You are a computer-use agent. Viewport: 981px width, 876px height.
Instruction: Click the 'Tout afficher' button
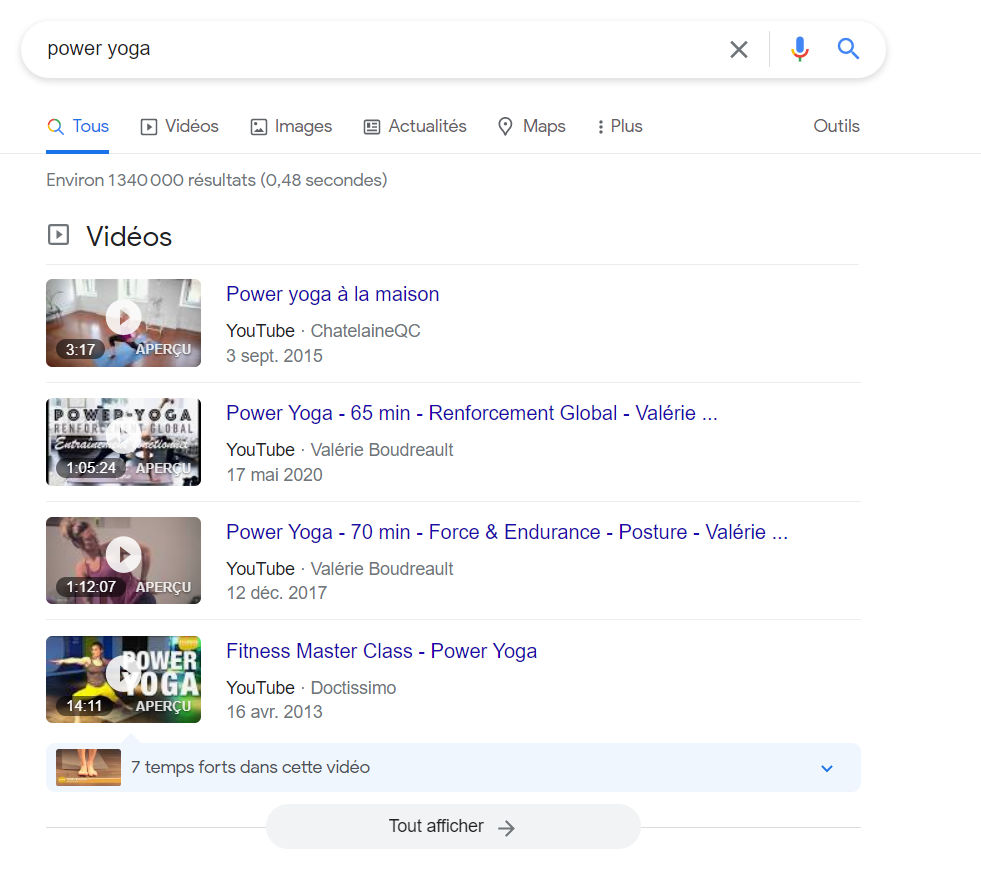coord(452,826)
